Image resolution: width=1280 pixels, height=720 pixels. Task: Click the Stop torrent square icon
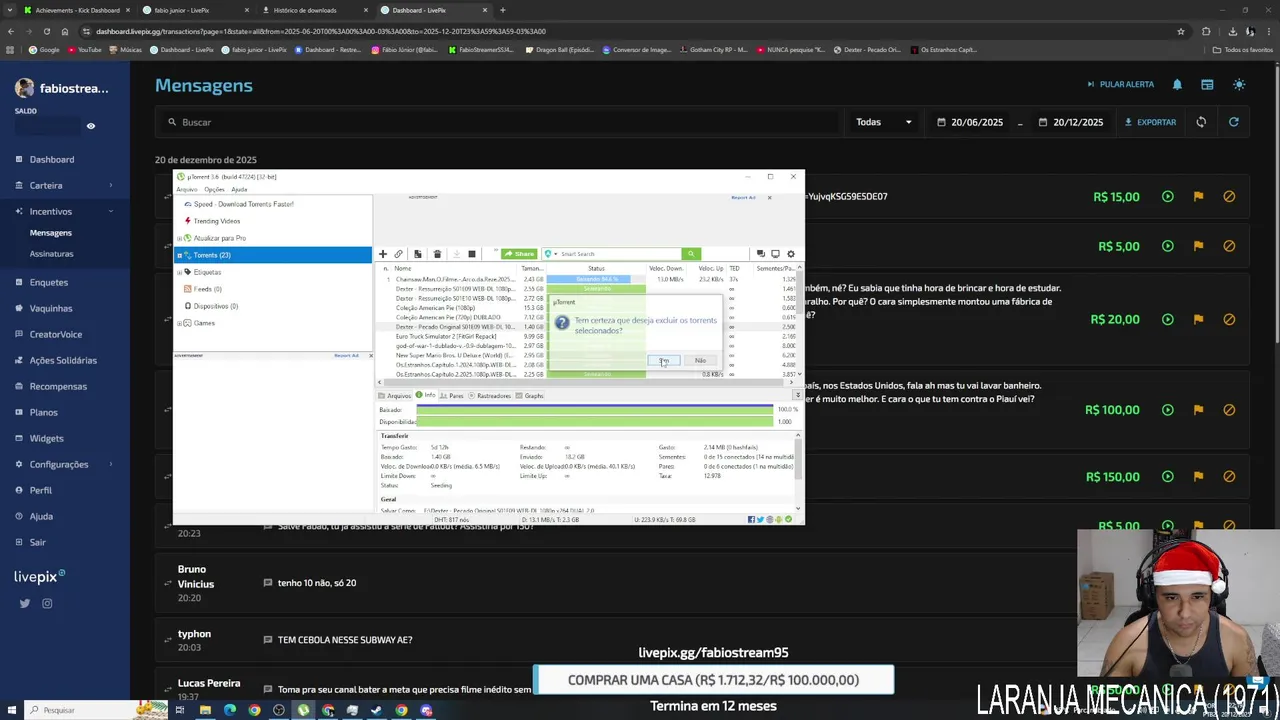[472, 254]
